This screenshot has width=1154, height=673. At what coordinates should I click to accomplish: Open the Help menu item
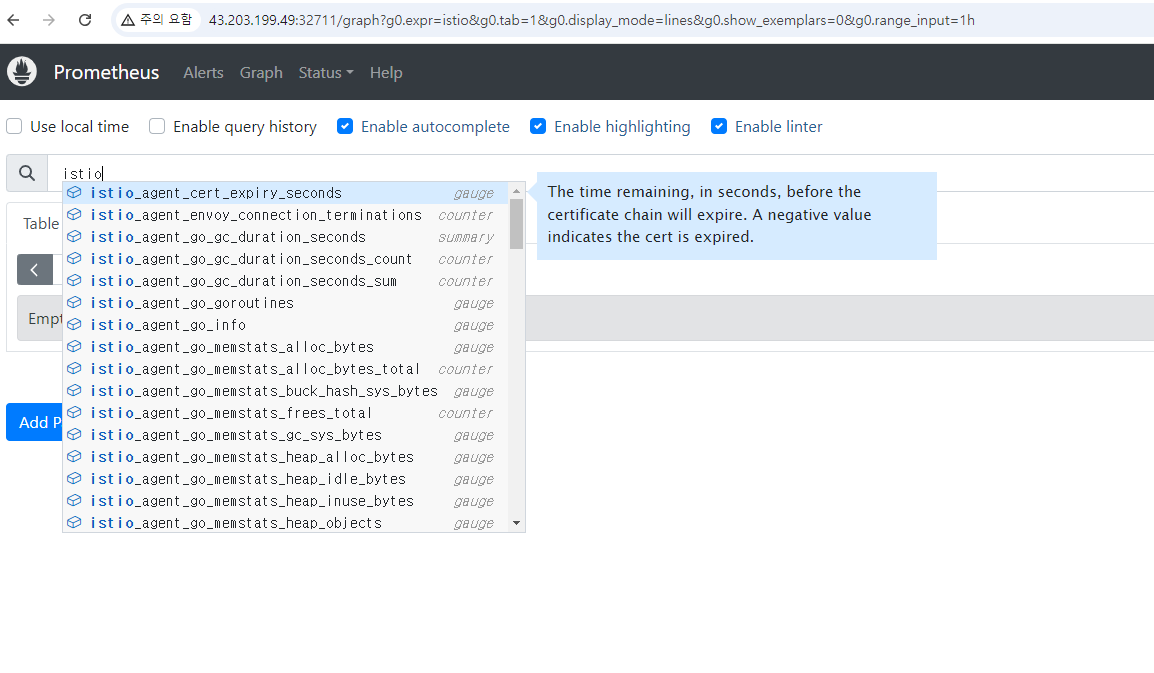pyautogui.click(x=386, y=72)
